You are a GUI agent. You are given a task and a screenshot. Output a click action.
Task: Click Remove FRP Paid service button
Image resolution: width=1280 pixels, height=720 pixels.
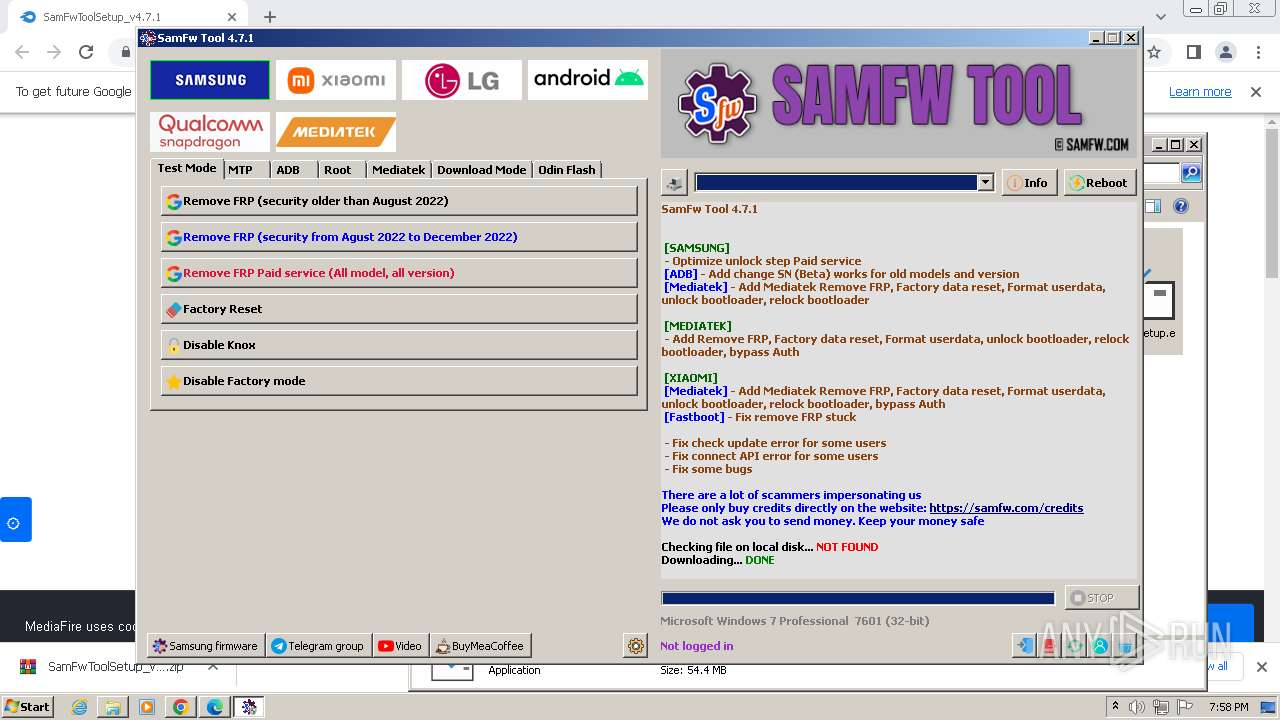coord(399,273)
